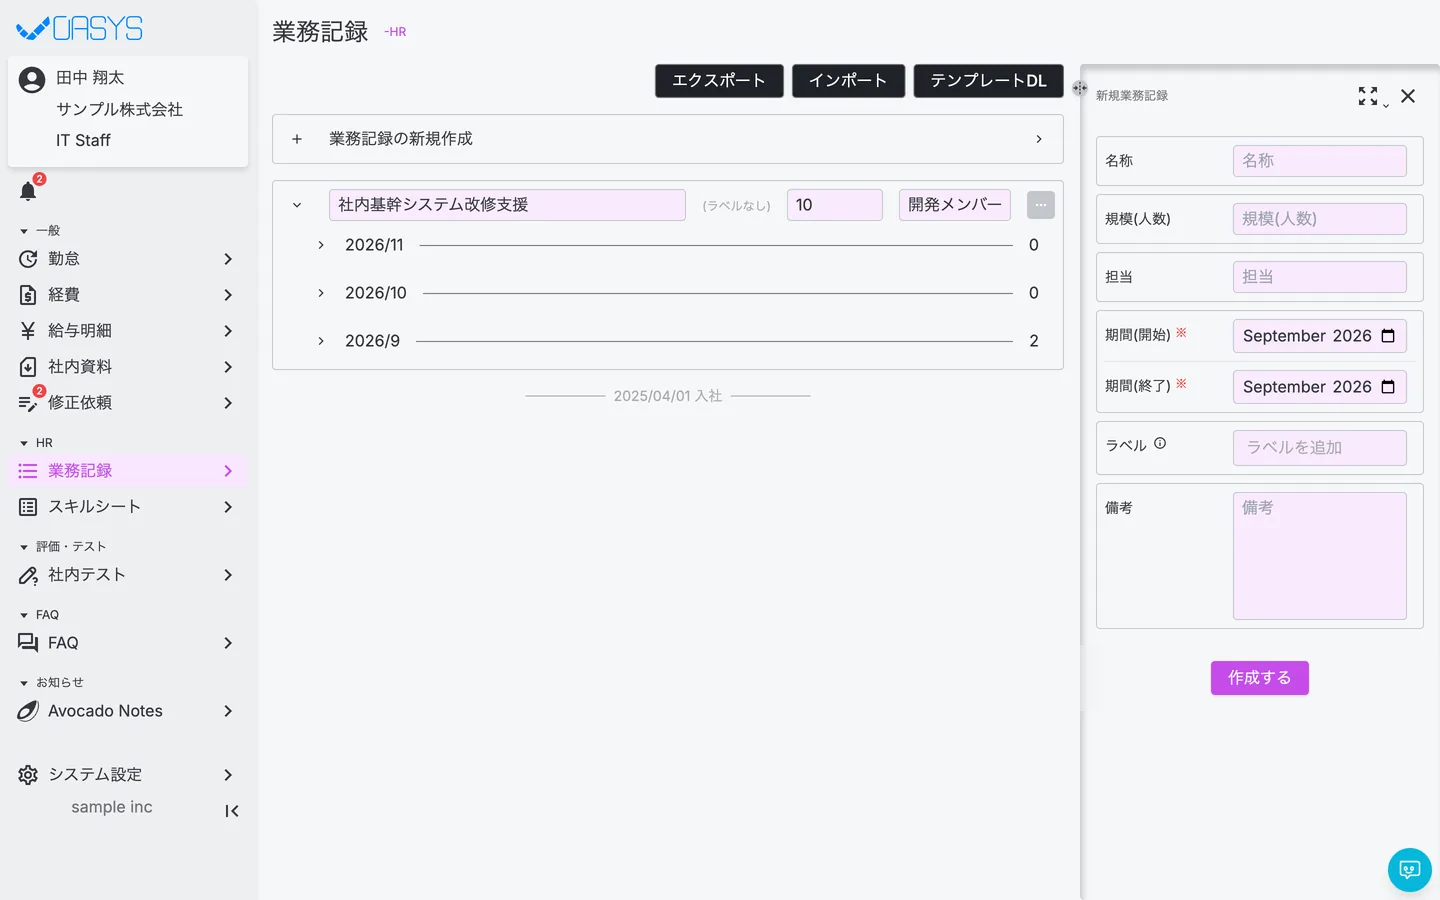The image size is (1440, 900).
Task: Open the chevron arrow beside Avocado Notes
Action: (x=228, y=711)
